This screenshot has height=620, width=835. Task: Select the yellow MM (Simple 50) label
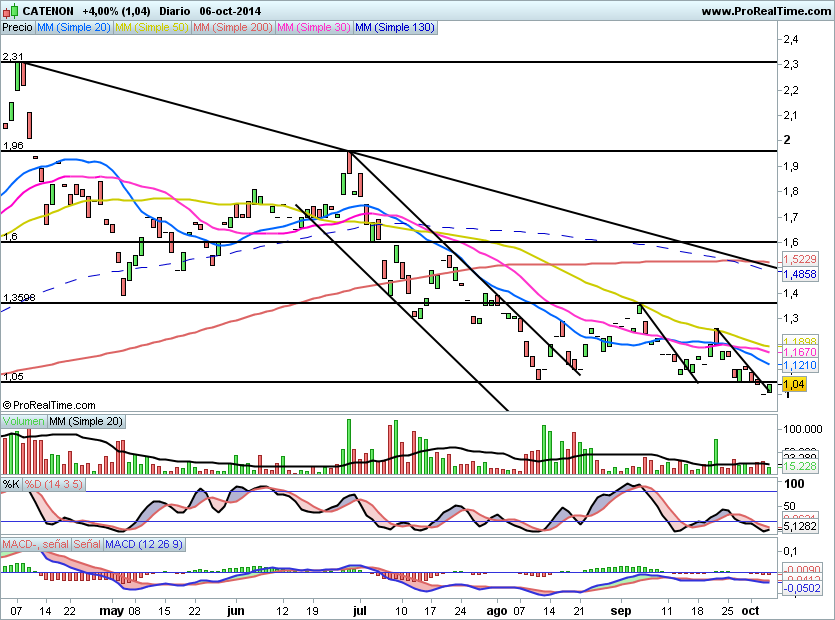[x=152, y=28]
